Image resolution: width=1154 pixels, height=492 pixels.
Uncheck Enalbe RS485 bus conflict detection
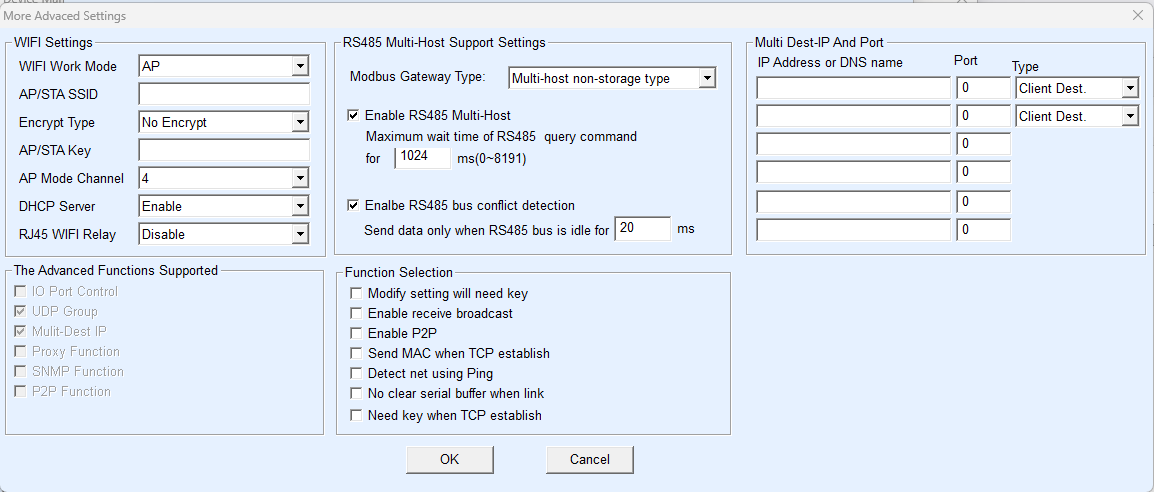tap(353, 206)
